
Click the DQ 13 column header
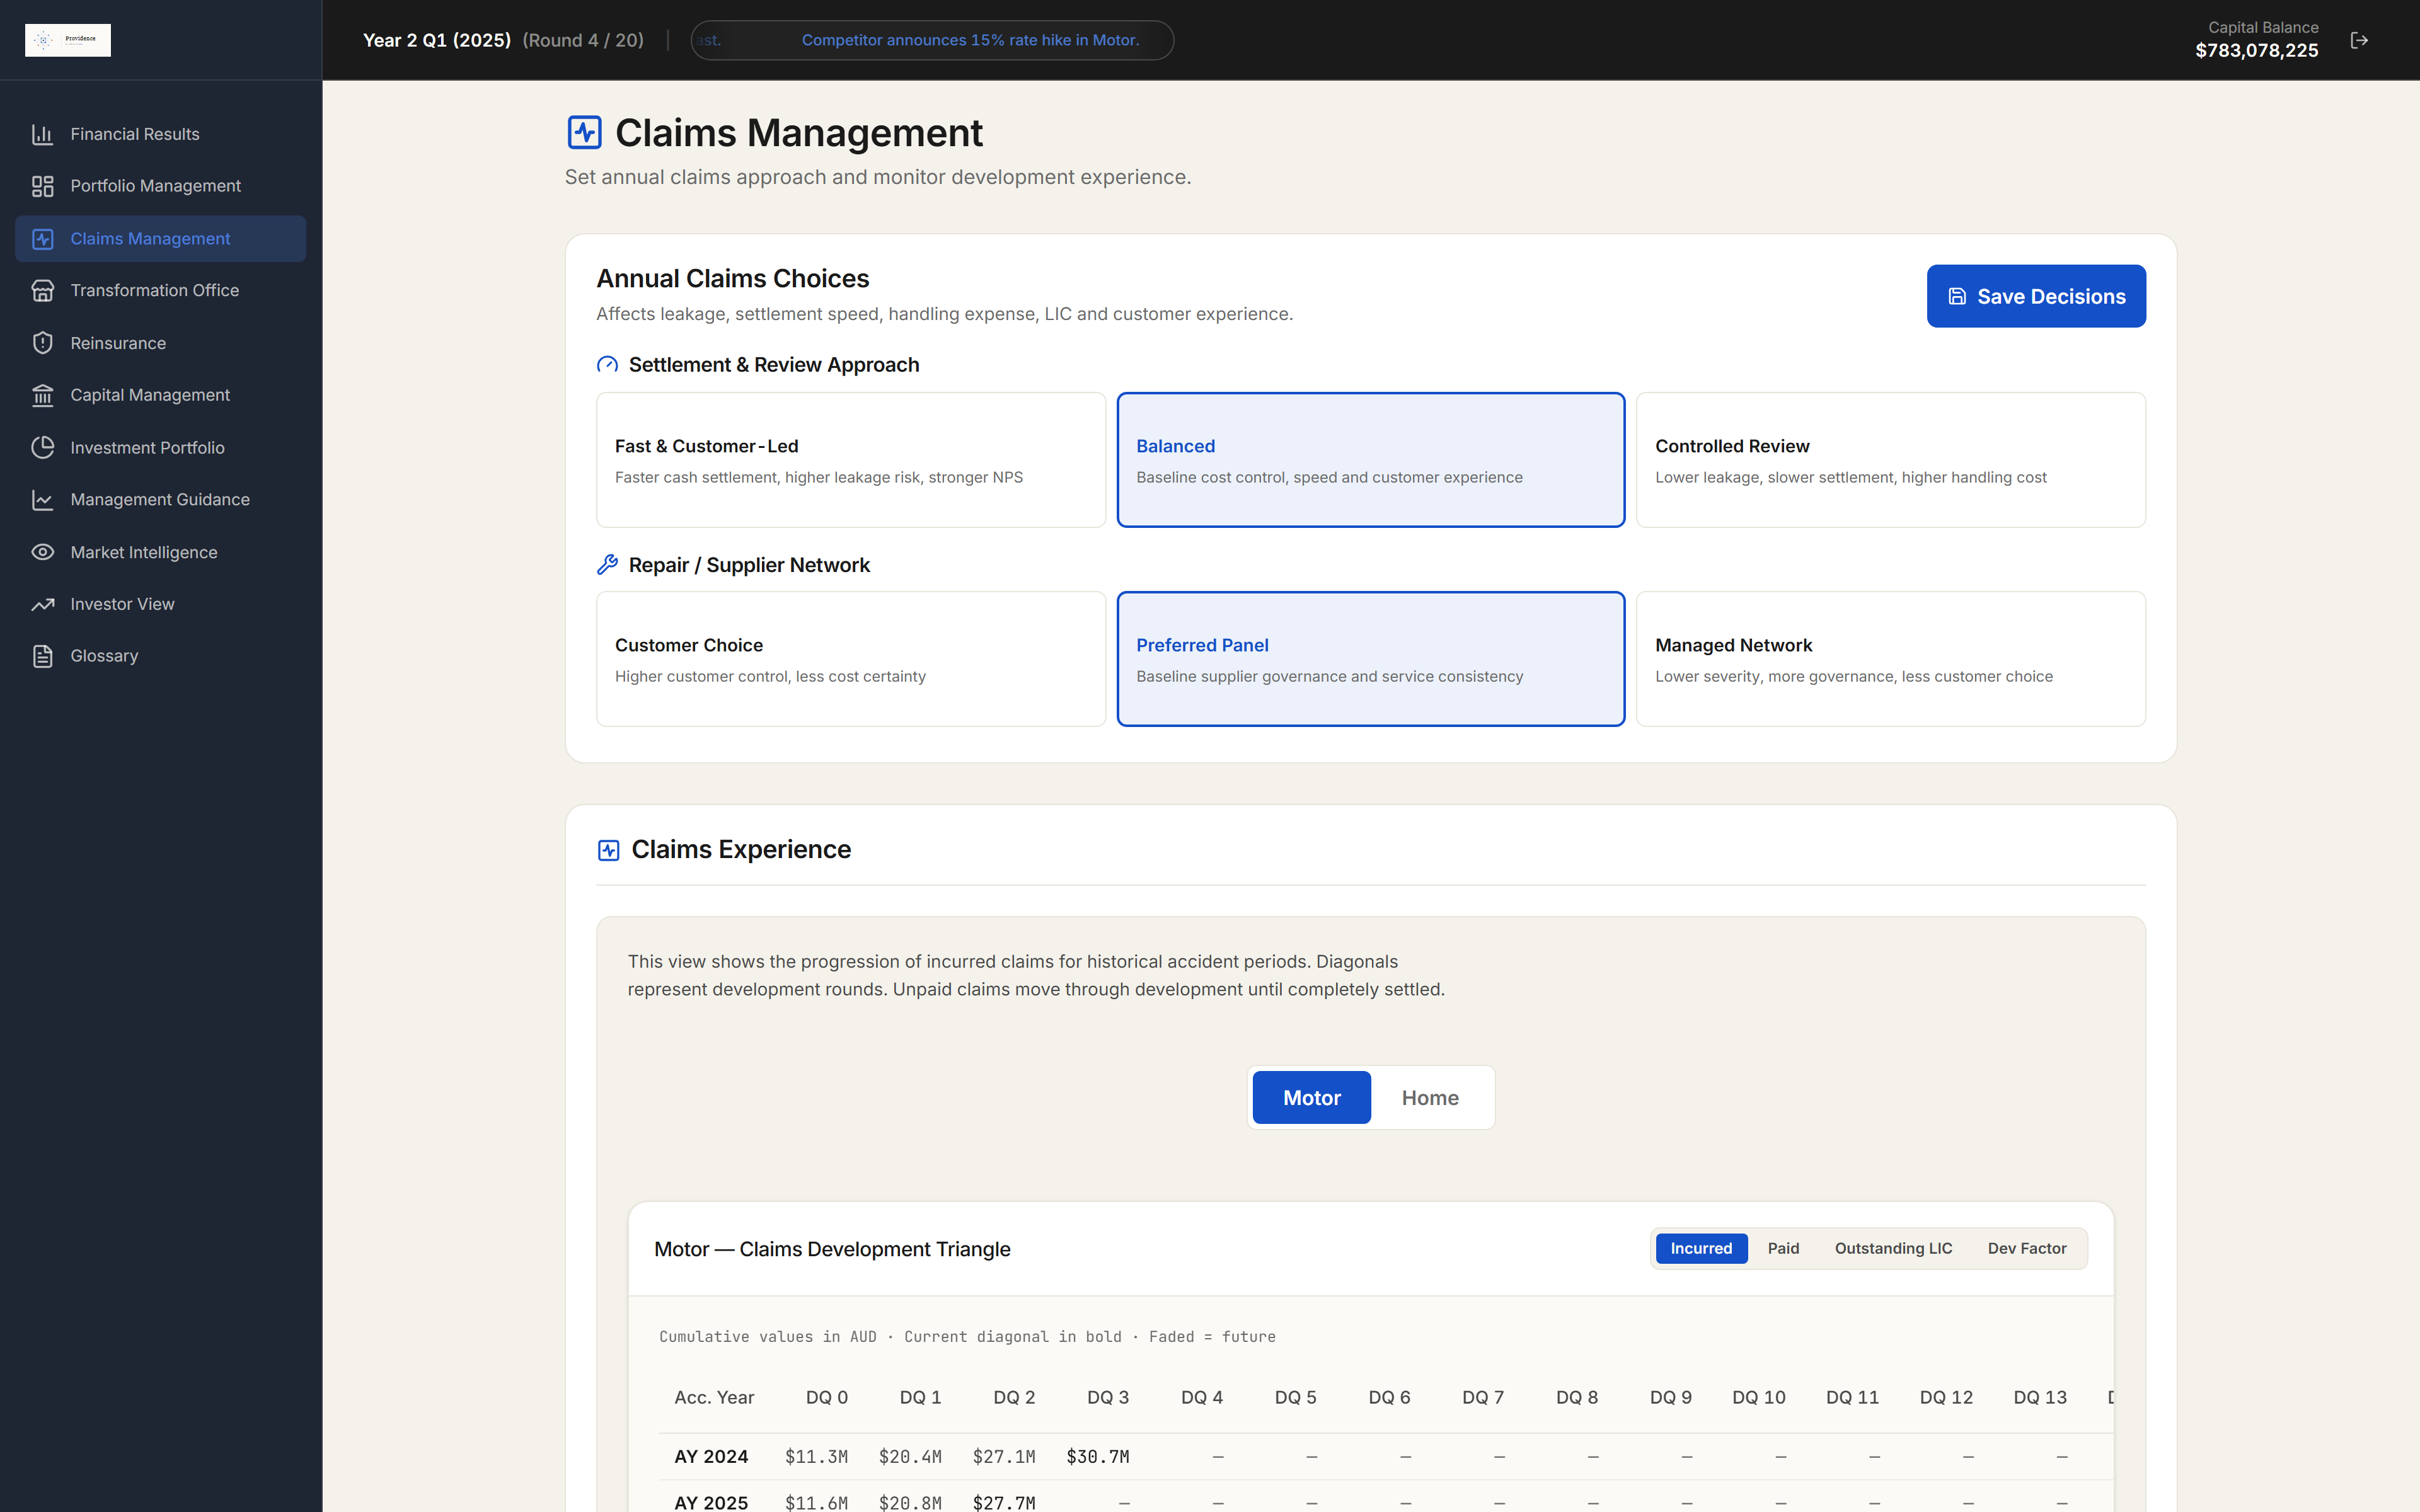tap(2040, 1398)
